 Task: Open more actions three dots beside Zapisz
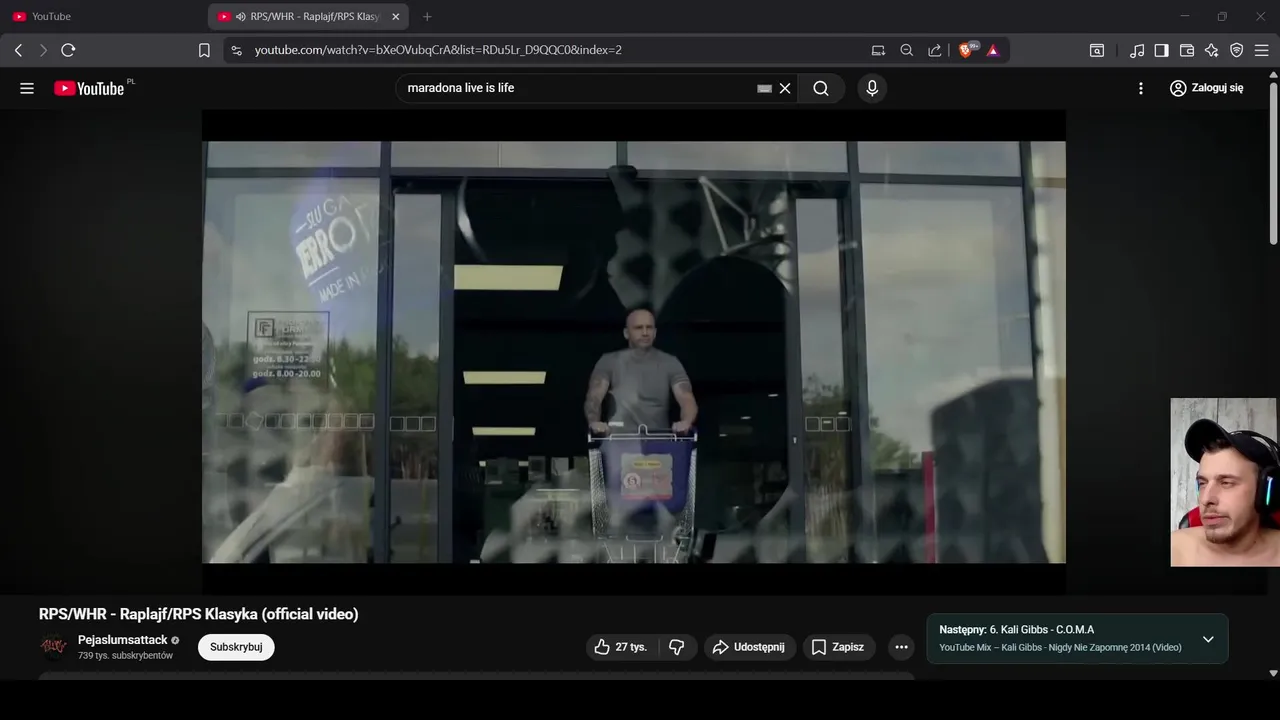coord(901,647)
